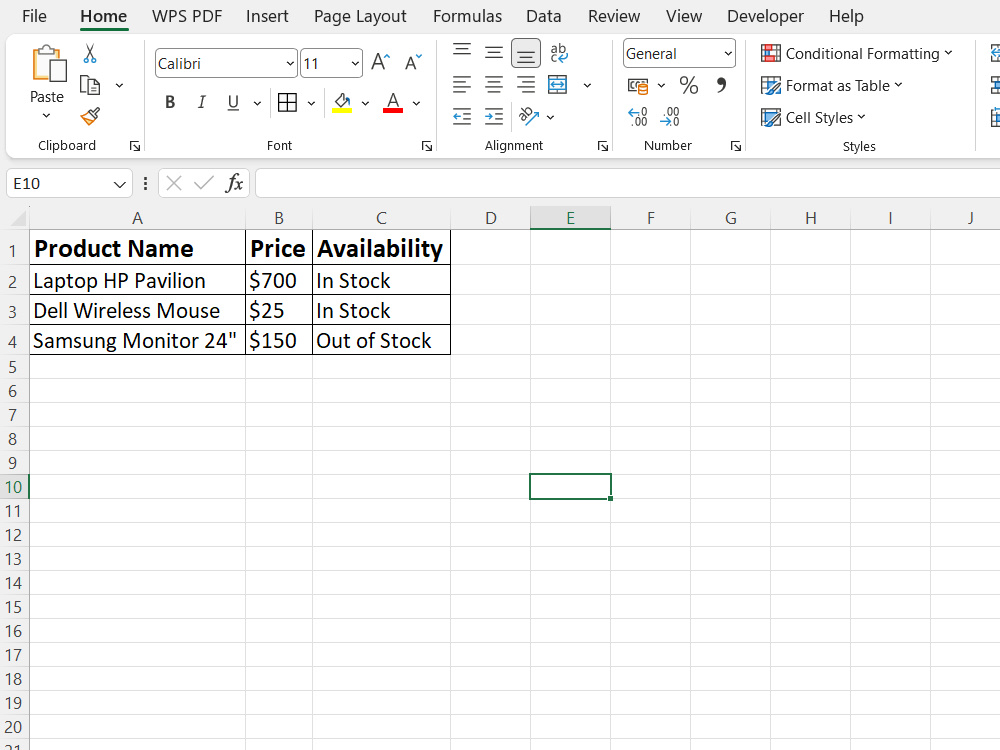Image resolution: width=1000 pixels, height=750 pixels.
Task: Open the Alignment settings dialog launcher
Action: click(603, 147)
